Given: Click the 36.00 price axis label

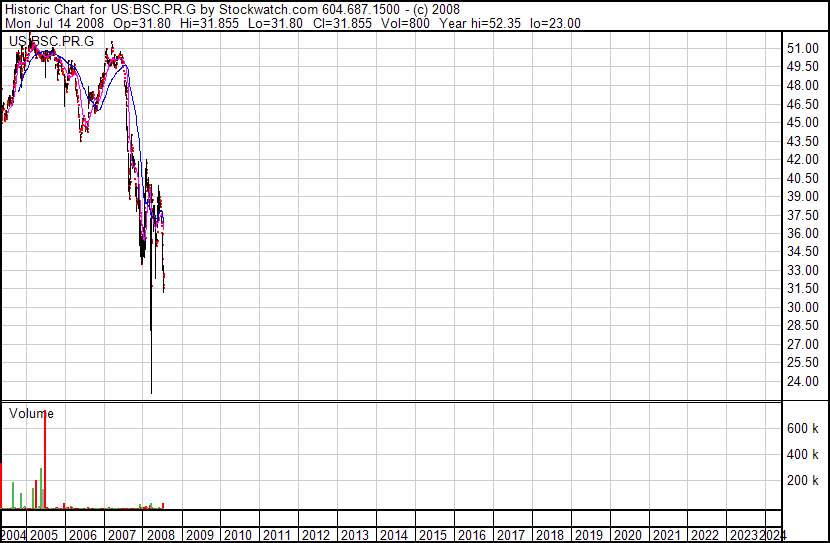Looking at the screenshot, I should point(803,233).
